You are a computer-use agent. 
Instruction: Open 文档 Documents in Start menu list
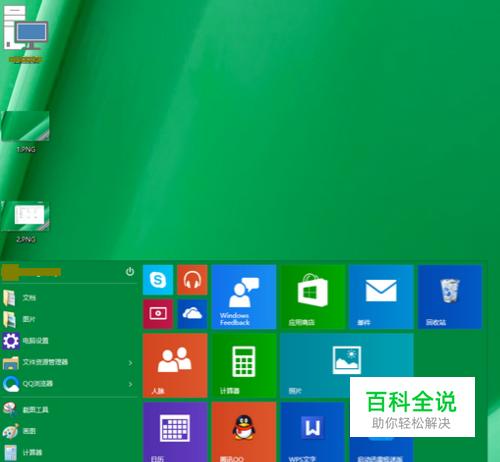coord(68,298)
